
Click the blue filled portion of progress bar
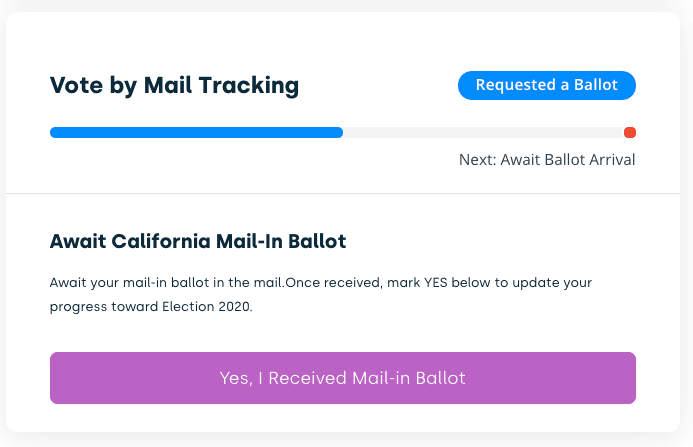coord(196,132)
